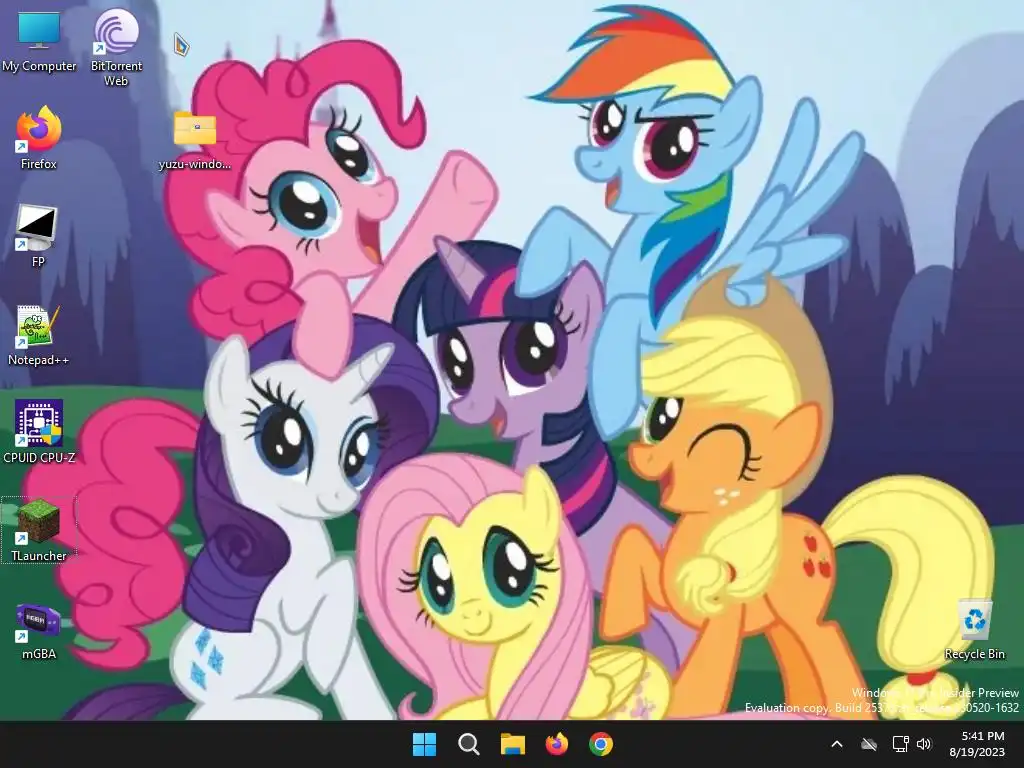Screen dimensions: 1024x768
Task: Click the 'TLauncher' label text
Action: pyautogui.click(x=39, y=556)
